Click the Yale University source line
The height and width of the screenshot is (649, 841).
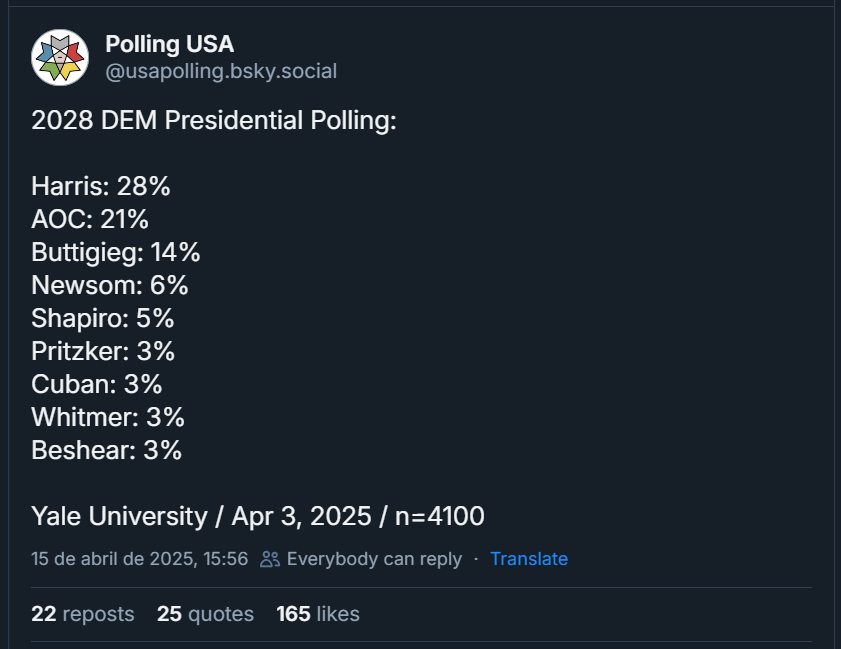(x=258, y=516)
